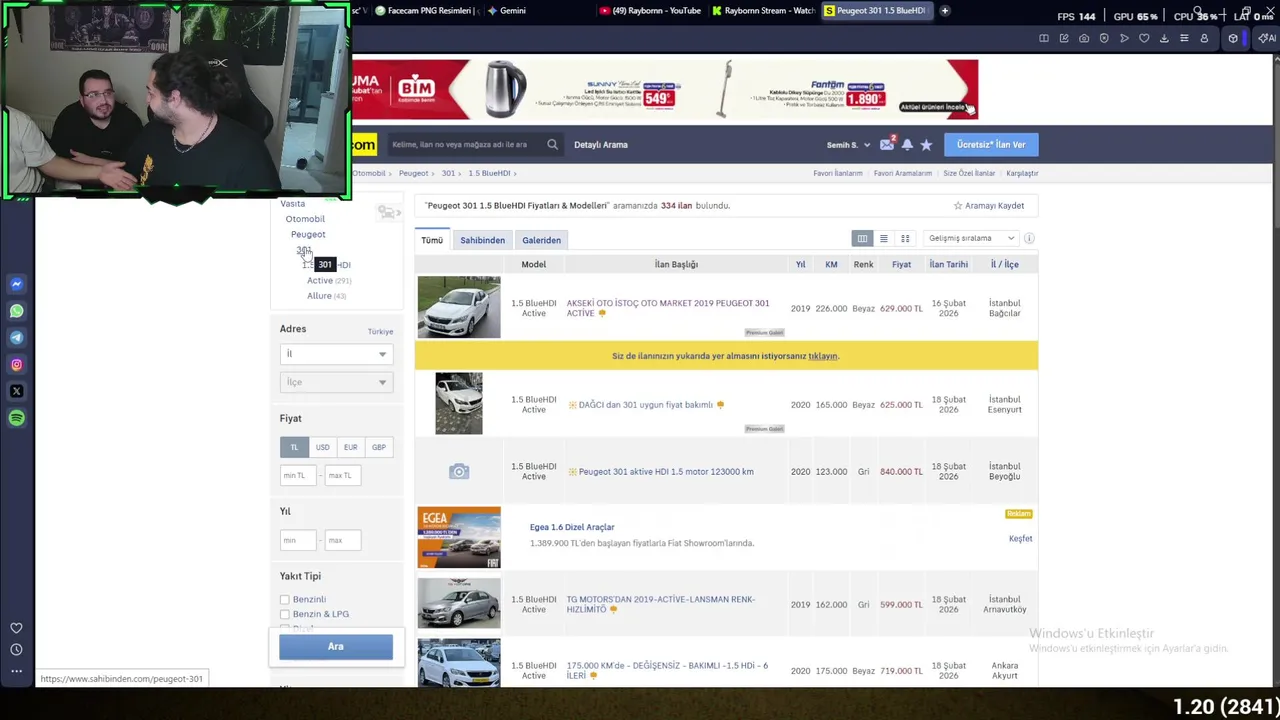
Task: Open Messenger in browser sidebar
Action: [16, 284]
